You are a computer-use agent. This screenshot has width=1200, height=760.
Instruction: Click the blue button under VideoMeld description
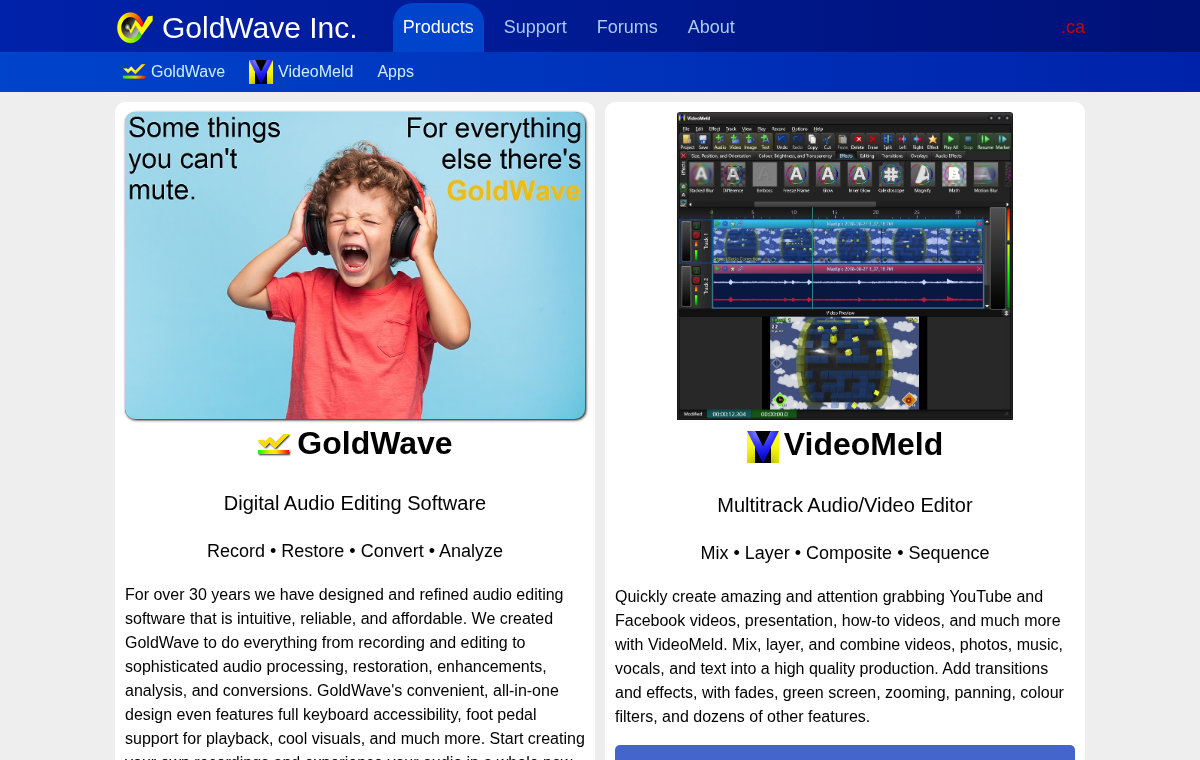click(845, 752)
